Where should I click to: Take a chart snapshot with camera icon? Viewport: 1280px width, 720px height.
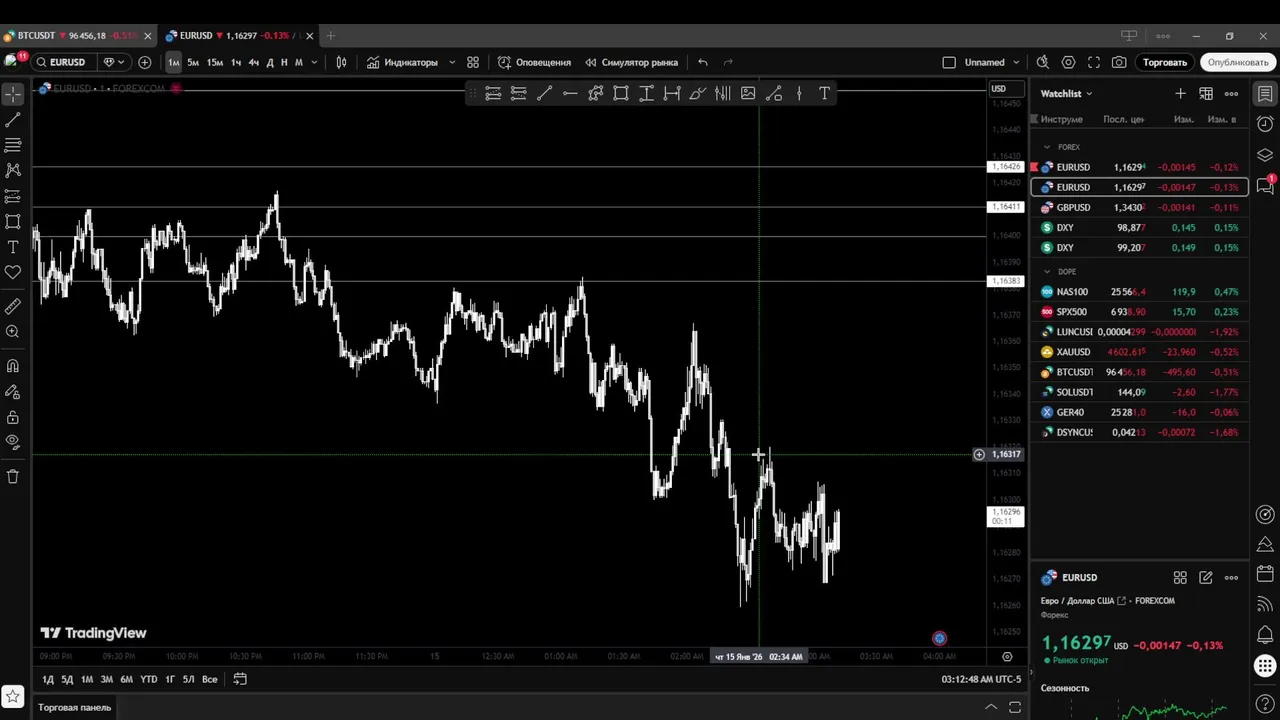[x=1119, y=62]
